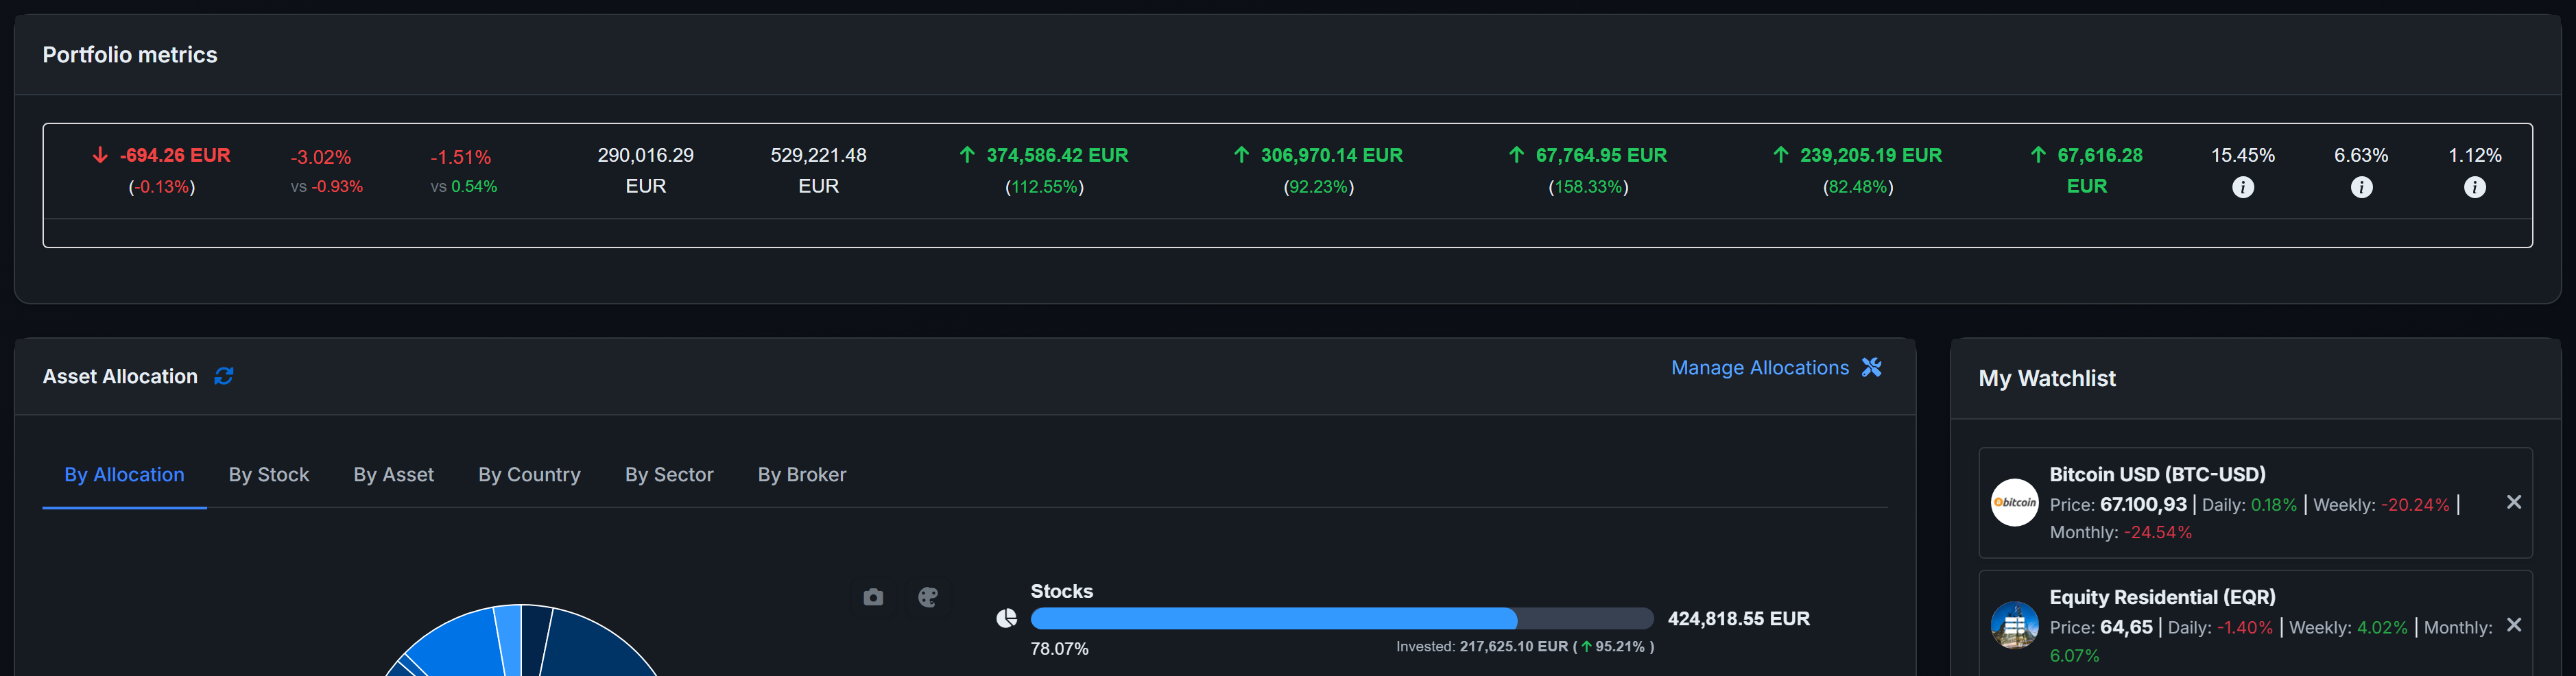Click the info icon under 6.63%
2576x676 pixels.
pyautogui.click(x=2361, y=187)
